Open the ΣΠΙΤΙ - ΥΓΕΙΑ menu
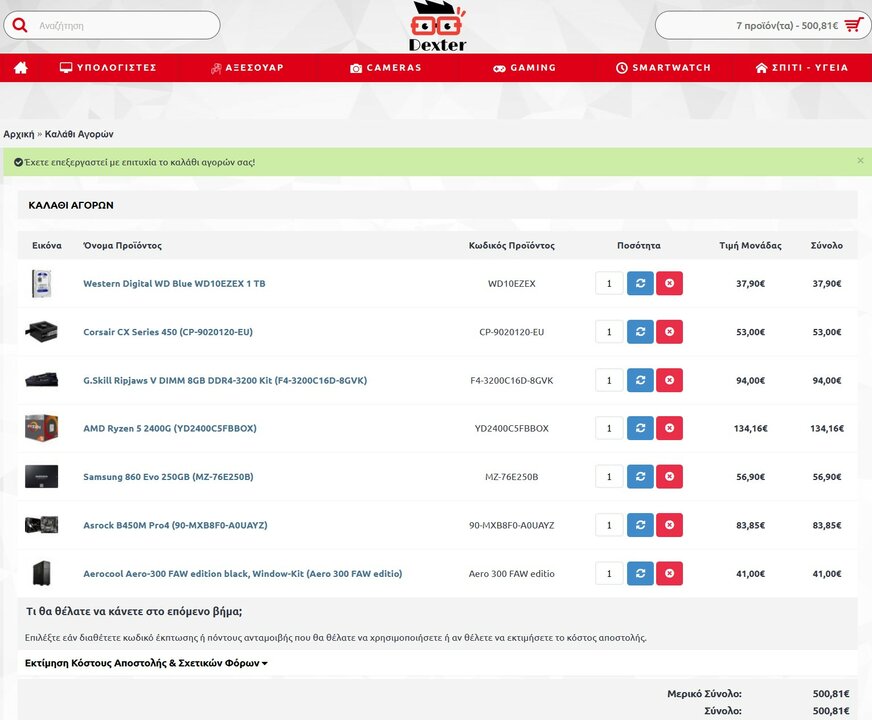The image size is (872, 720). (x=802, y=68)
